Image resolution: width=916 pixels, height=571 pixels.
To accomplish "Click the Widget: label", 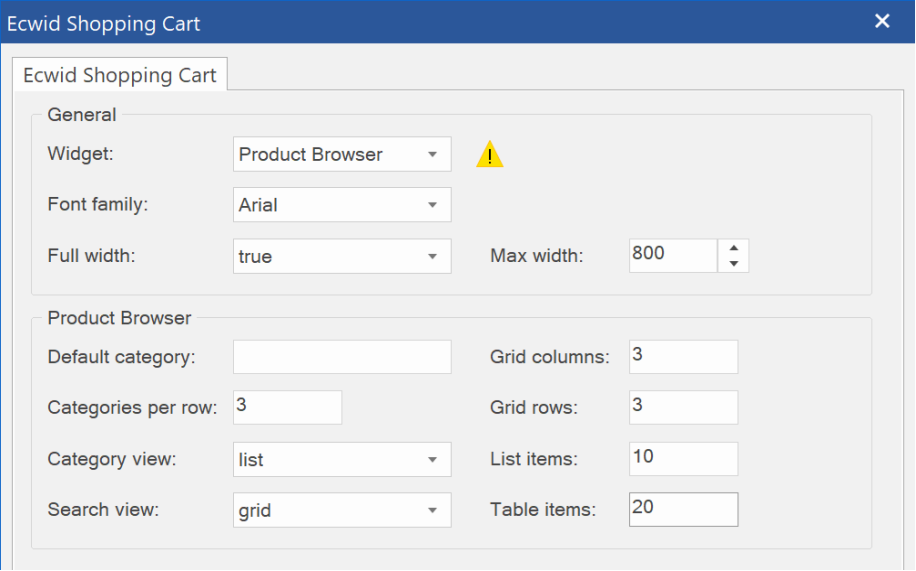I will click(x=81, y=154).
